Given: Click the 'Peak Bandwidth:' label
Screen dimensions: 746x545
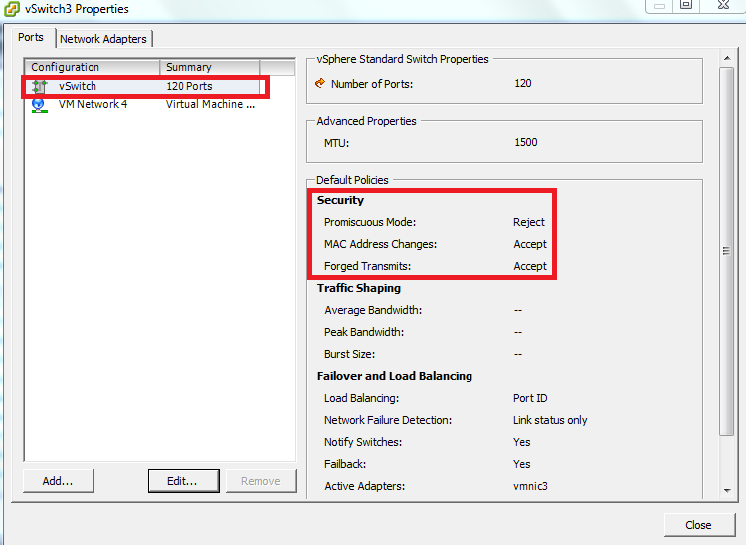Looking at the screenshot, I should (364, 332).
